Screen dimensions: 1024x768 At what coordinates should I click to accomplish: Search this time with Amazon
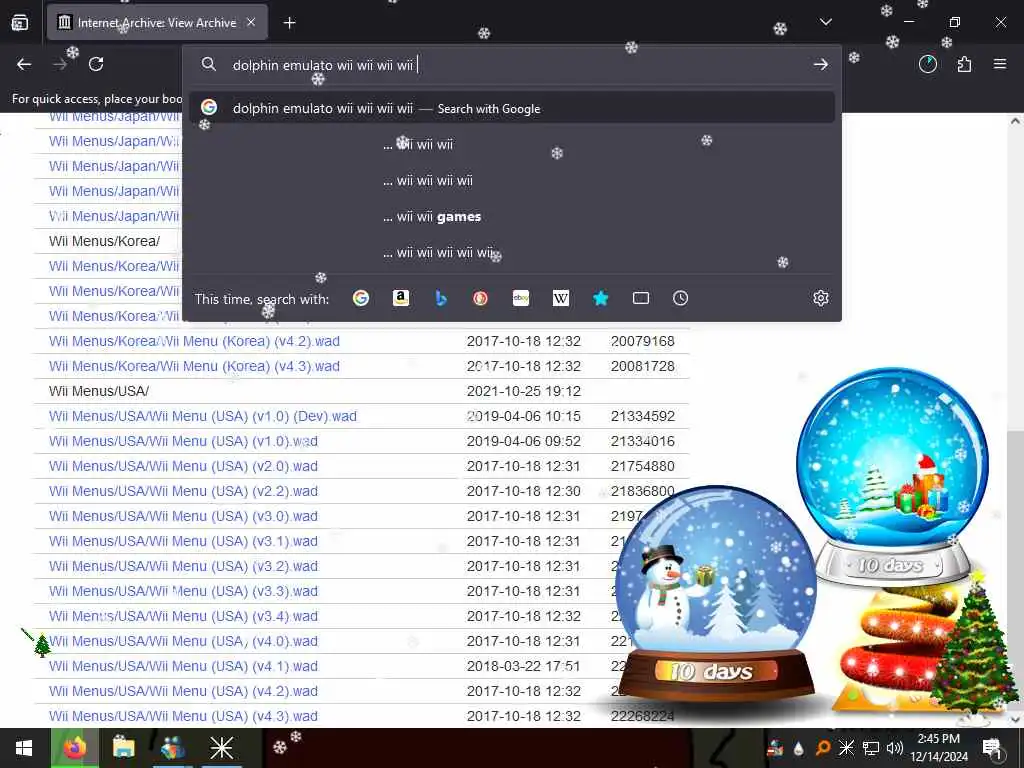(400, 298)
